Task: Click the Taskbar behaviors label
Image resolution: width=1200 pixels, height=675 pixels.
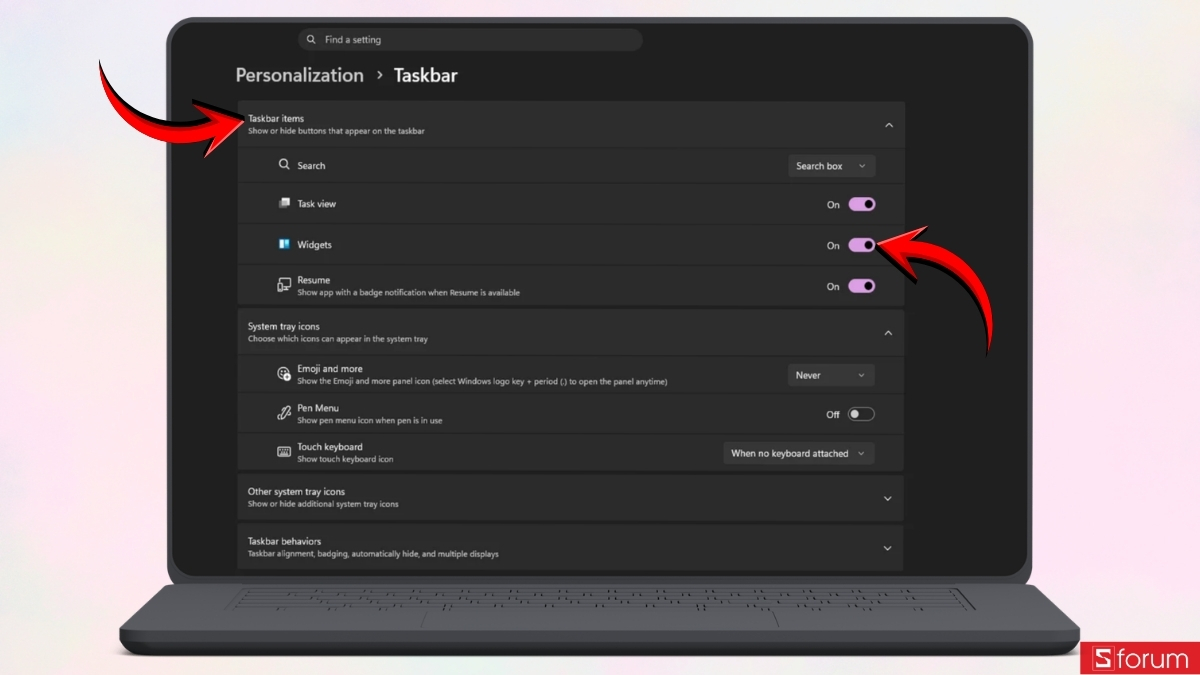Action: (x=285, y=541)
